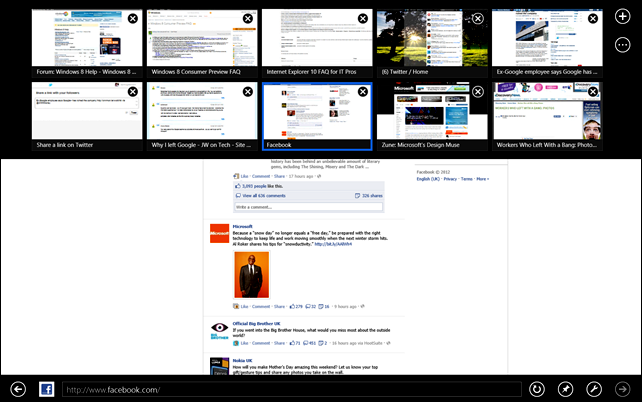Image resolution: width=642 pixels, height=402 pixels.
Task: Expand the More footer dropdown
Action: point(482,179)
